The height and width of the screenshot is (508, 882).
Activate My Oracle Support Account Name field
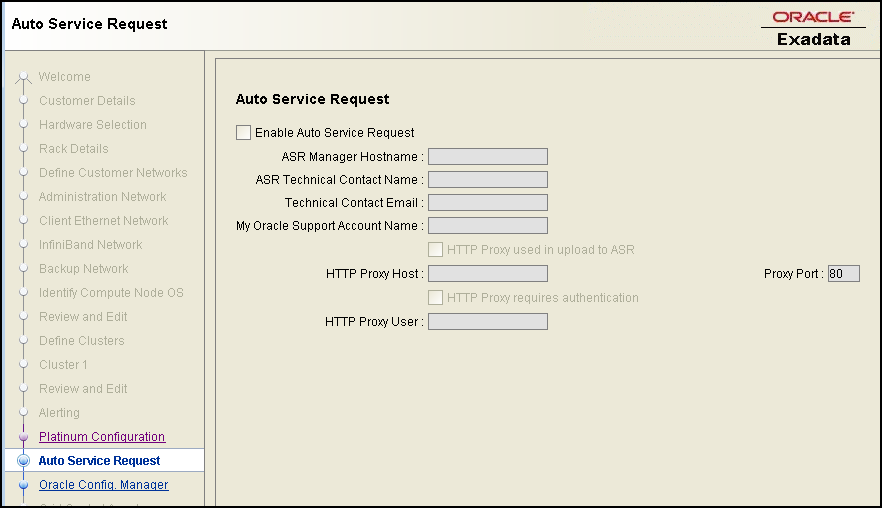click(x=488, y=226)
